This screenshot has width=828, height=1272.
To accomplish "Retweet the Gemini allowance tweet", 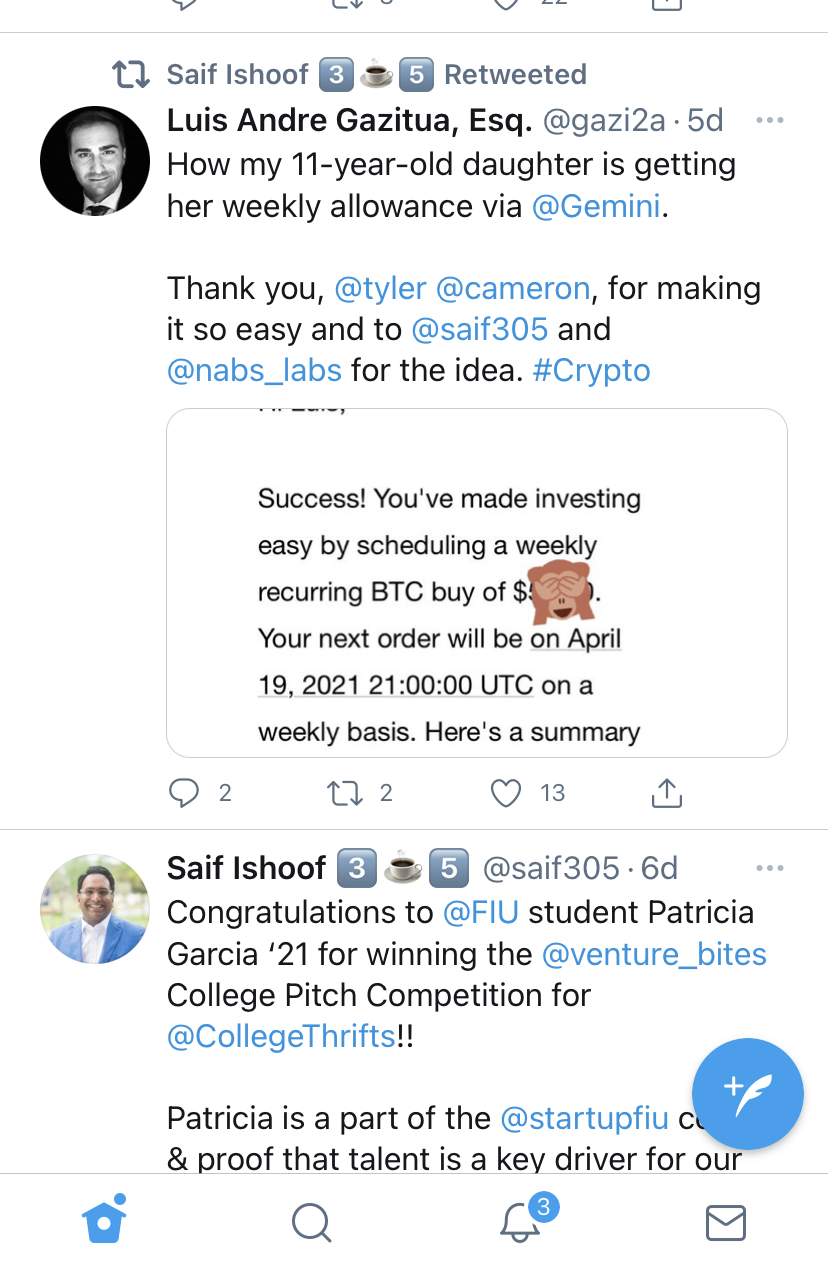I will [x=344, y=793].
